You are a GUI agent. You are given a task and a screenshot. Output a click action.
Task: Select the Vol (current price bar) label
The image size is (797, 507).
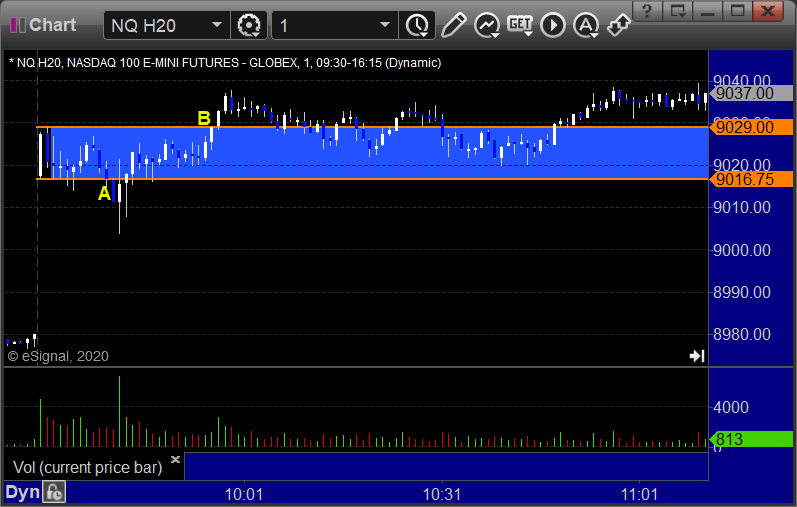click(x=87, y=467)
